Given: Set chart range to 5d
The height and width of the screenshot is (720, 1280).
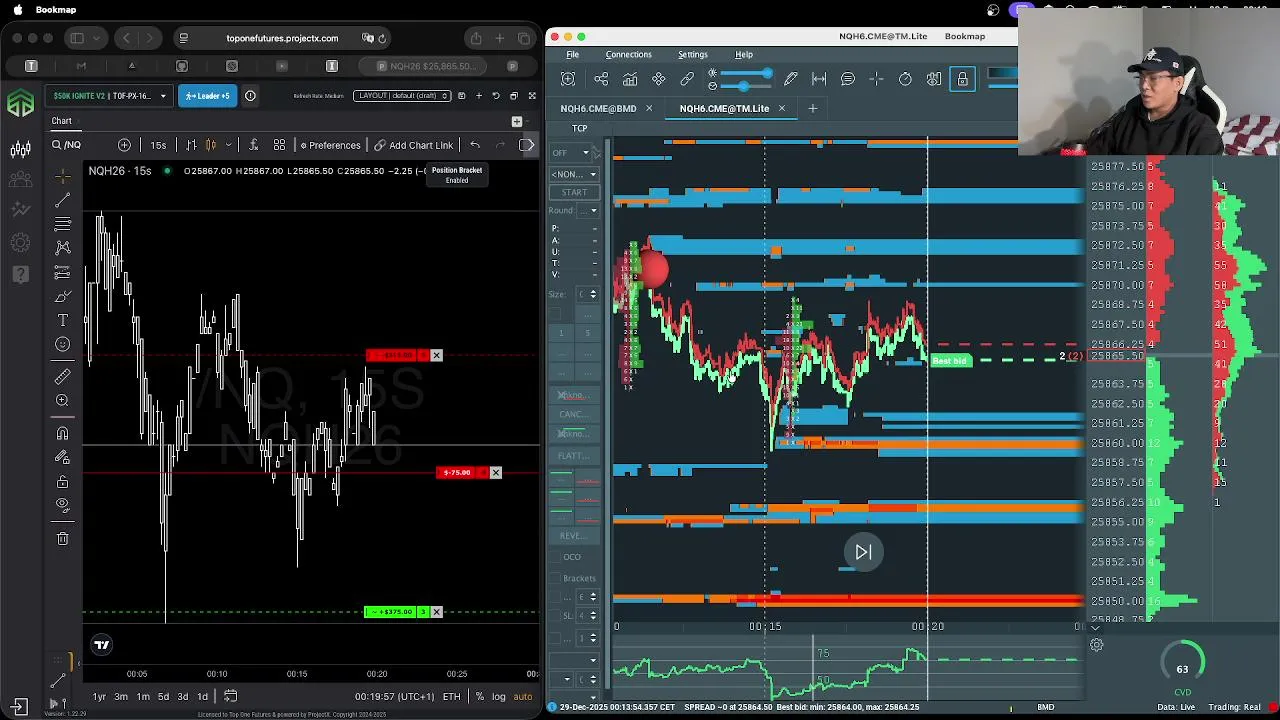Looking at the screenshot, I should [x=163, y=697].
